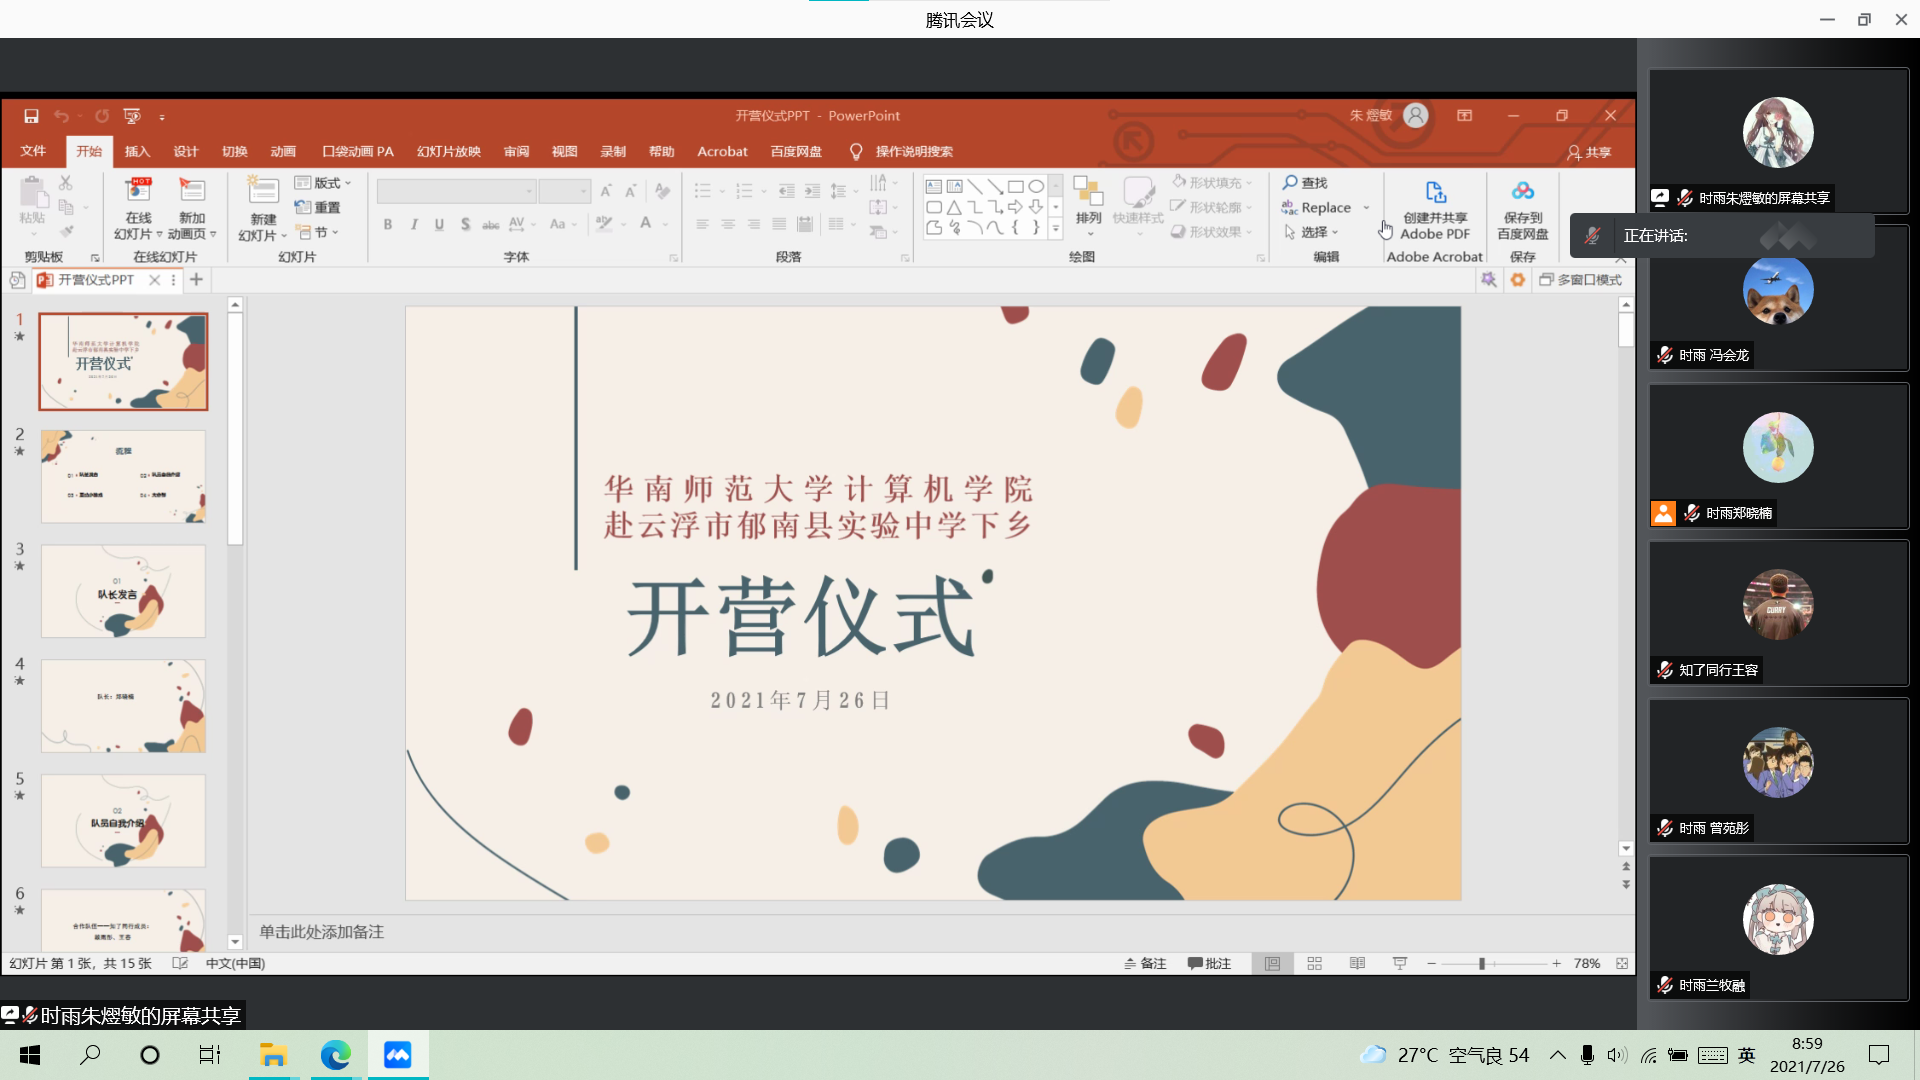Switch to the 设计 ribbon tab
This screenshot has height=1080, width=1920.
[x=186, y=151]
